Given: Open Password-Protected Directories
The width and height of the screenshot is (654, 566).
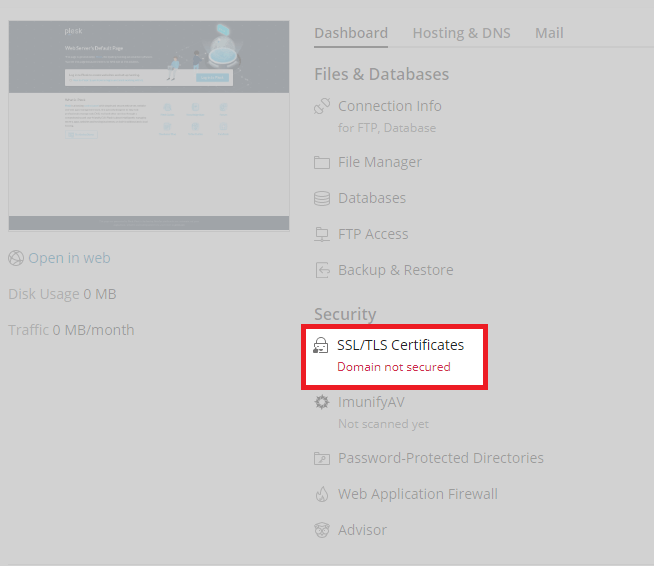Looking at the screenshot, I should pos(441,458).
